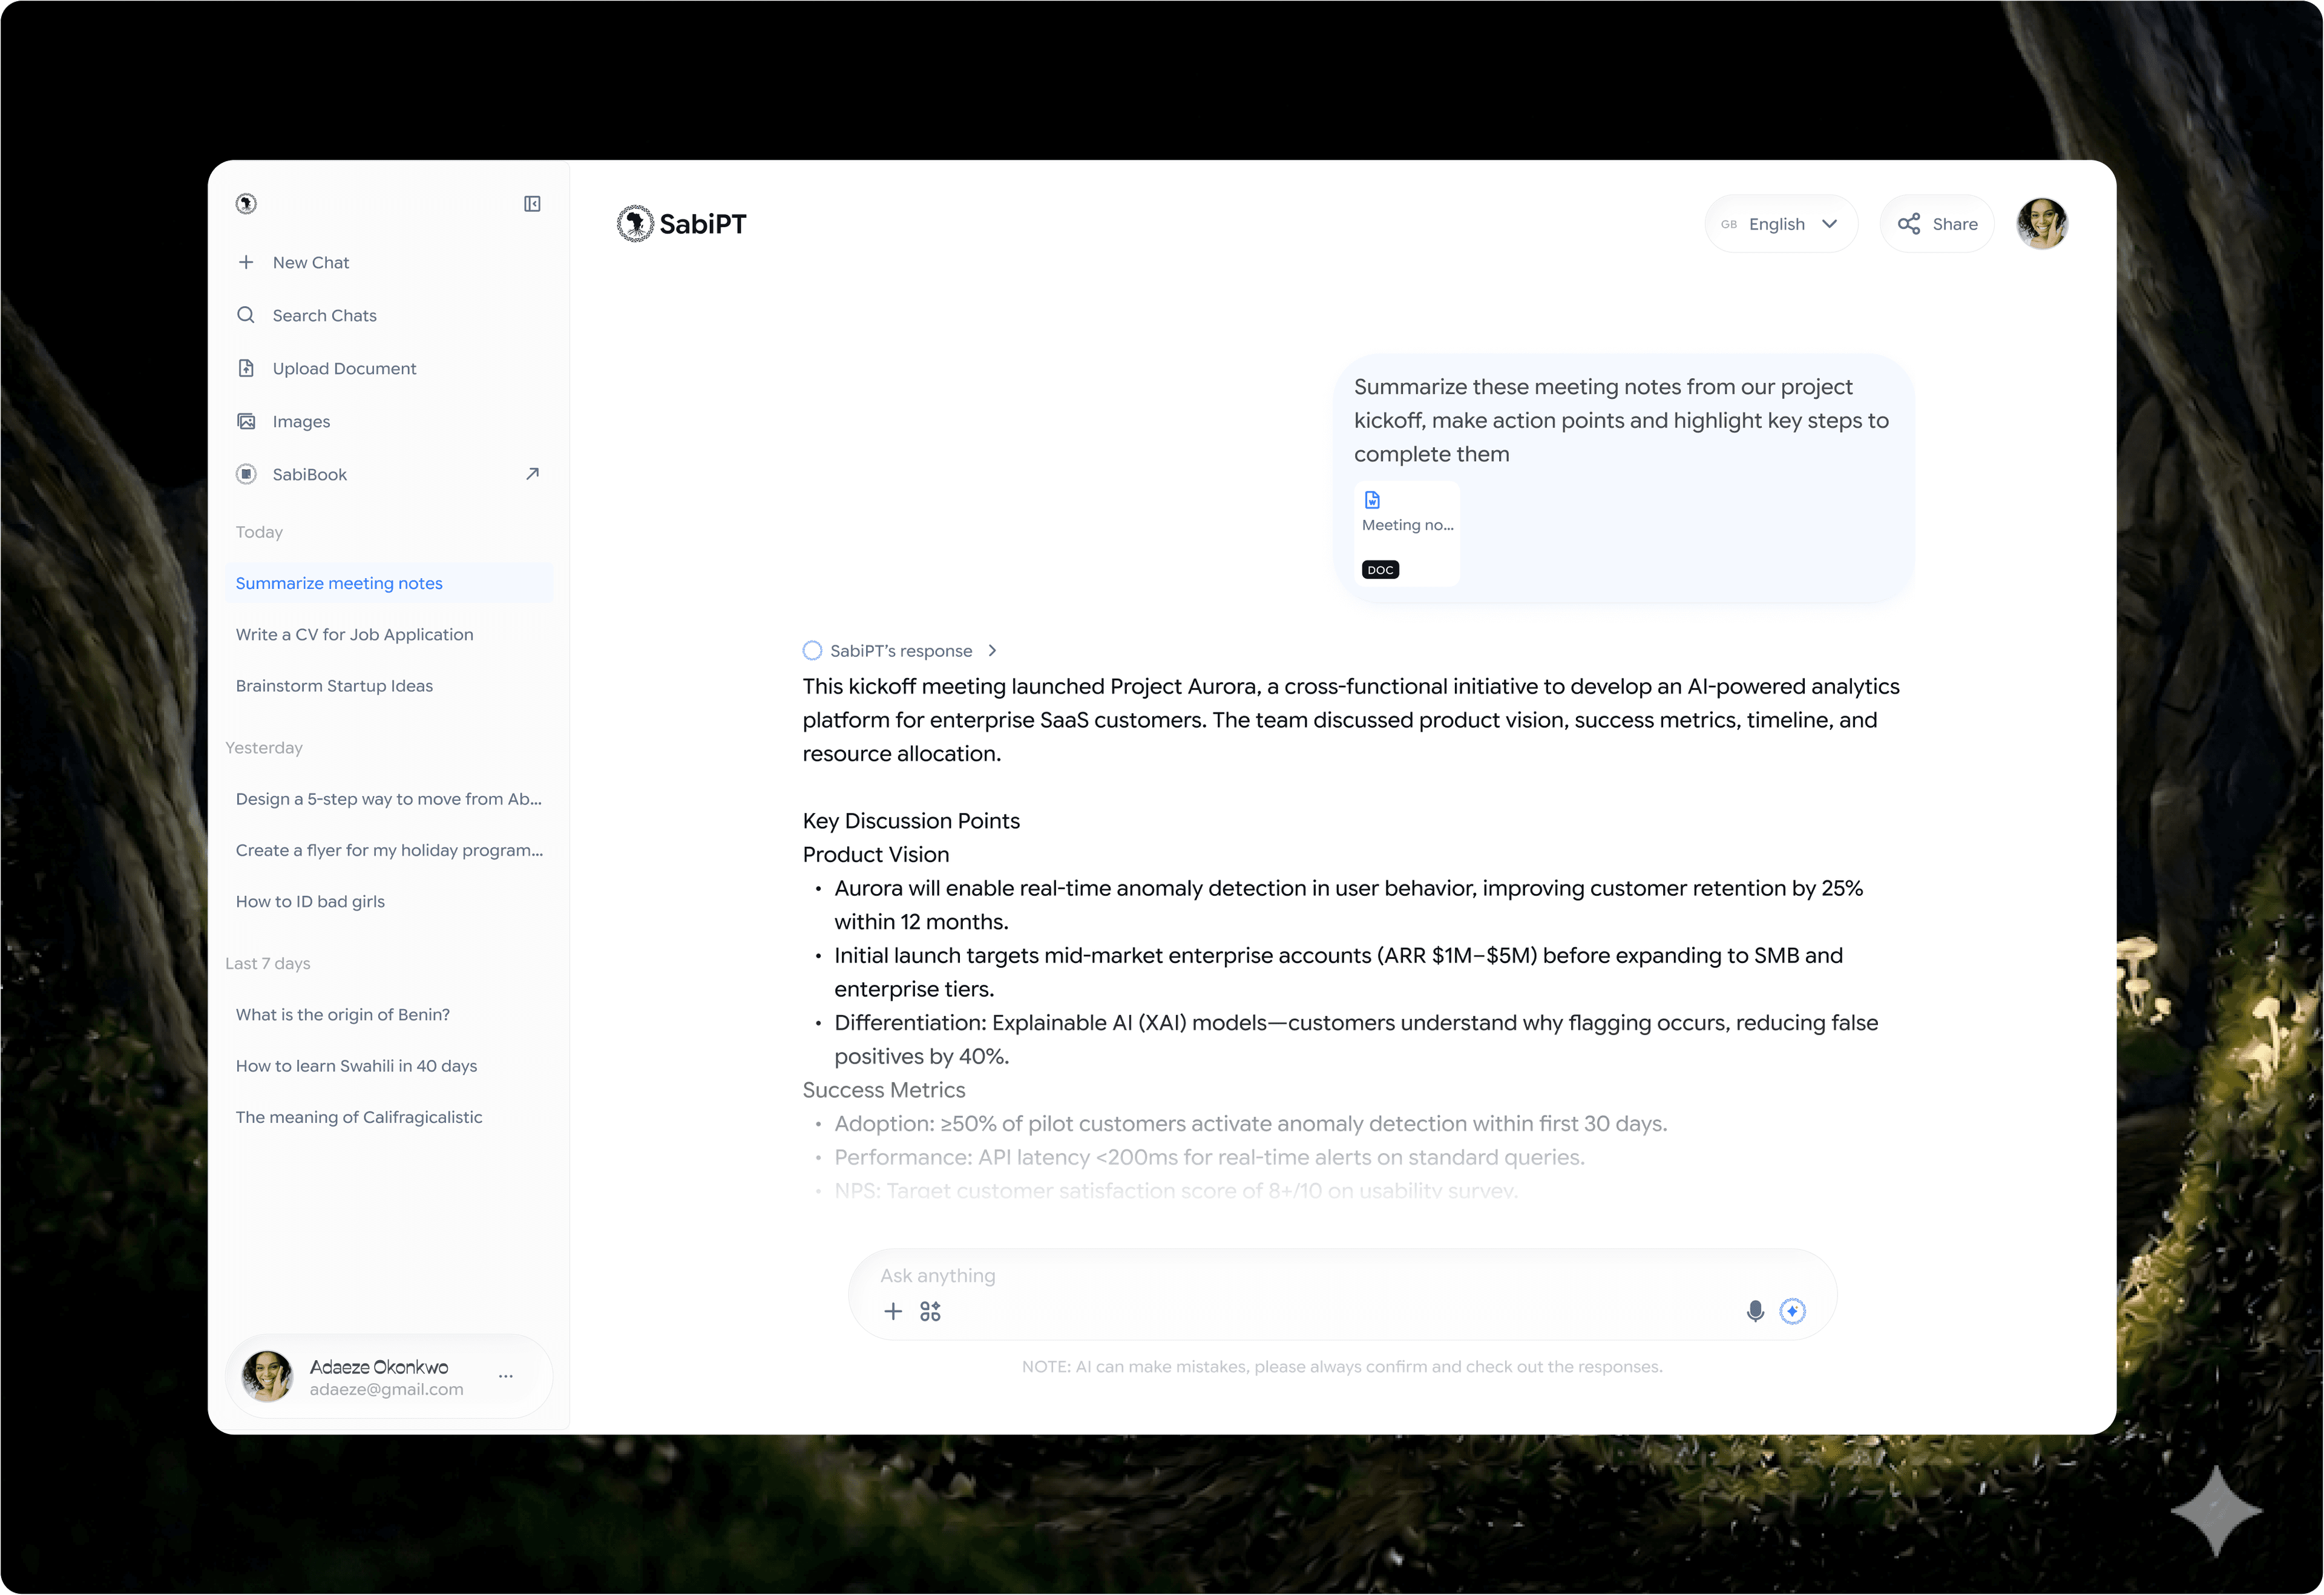Open Design a 5-step way chat
The image size is (2324, 1595).
(389, 799)
